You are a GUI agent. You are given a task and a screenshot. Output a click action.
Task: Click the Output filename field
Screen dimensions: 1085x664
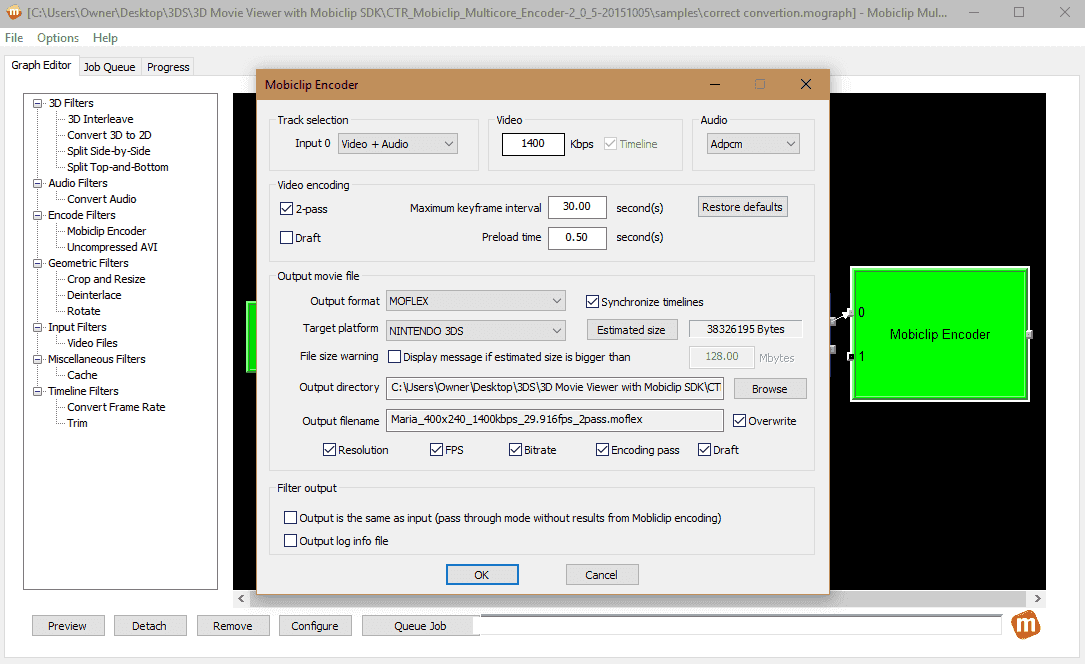tap(555, 420)
